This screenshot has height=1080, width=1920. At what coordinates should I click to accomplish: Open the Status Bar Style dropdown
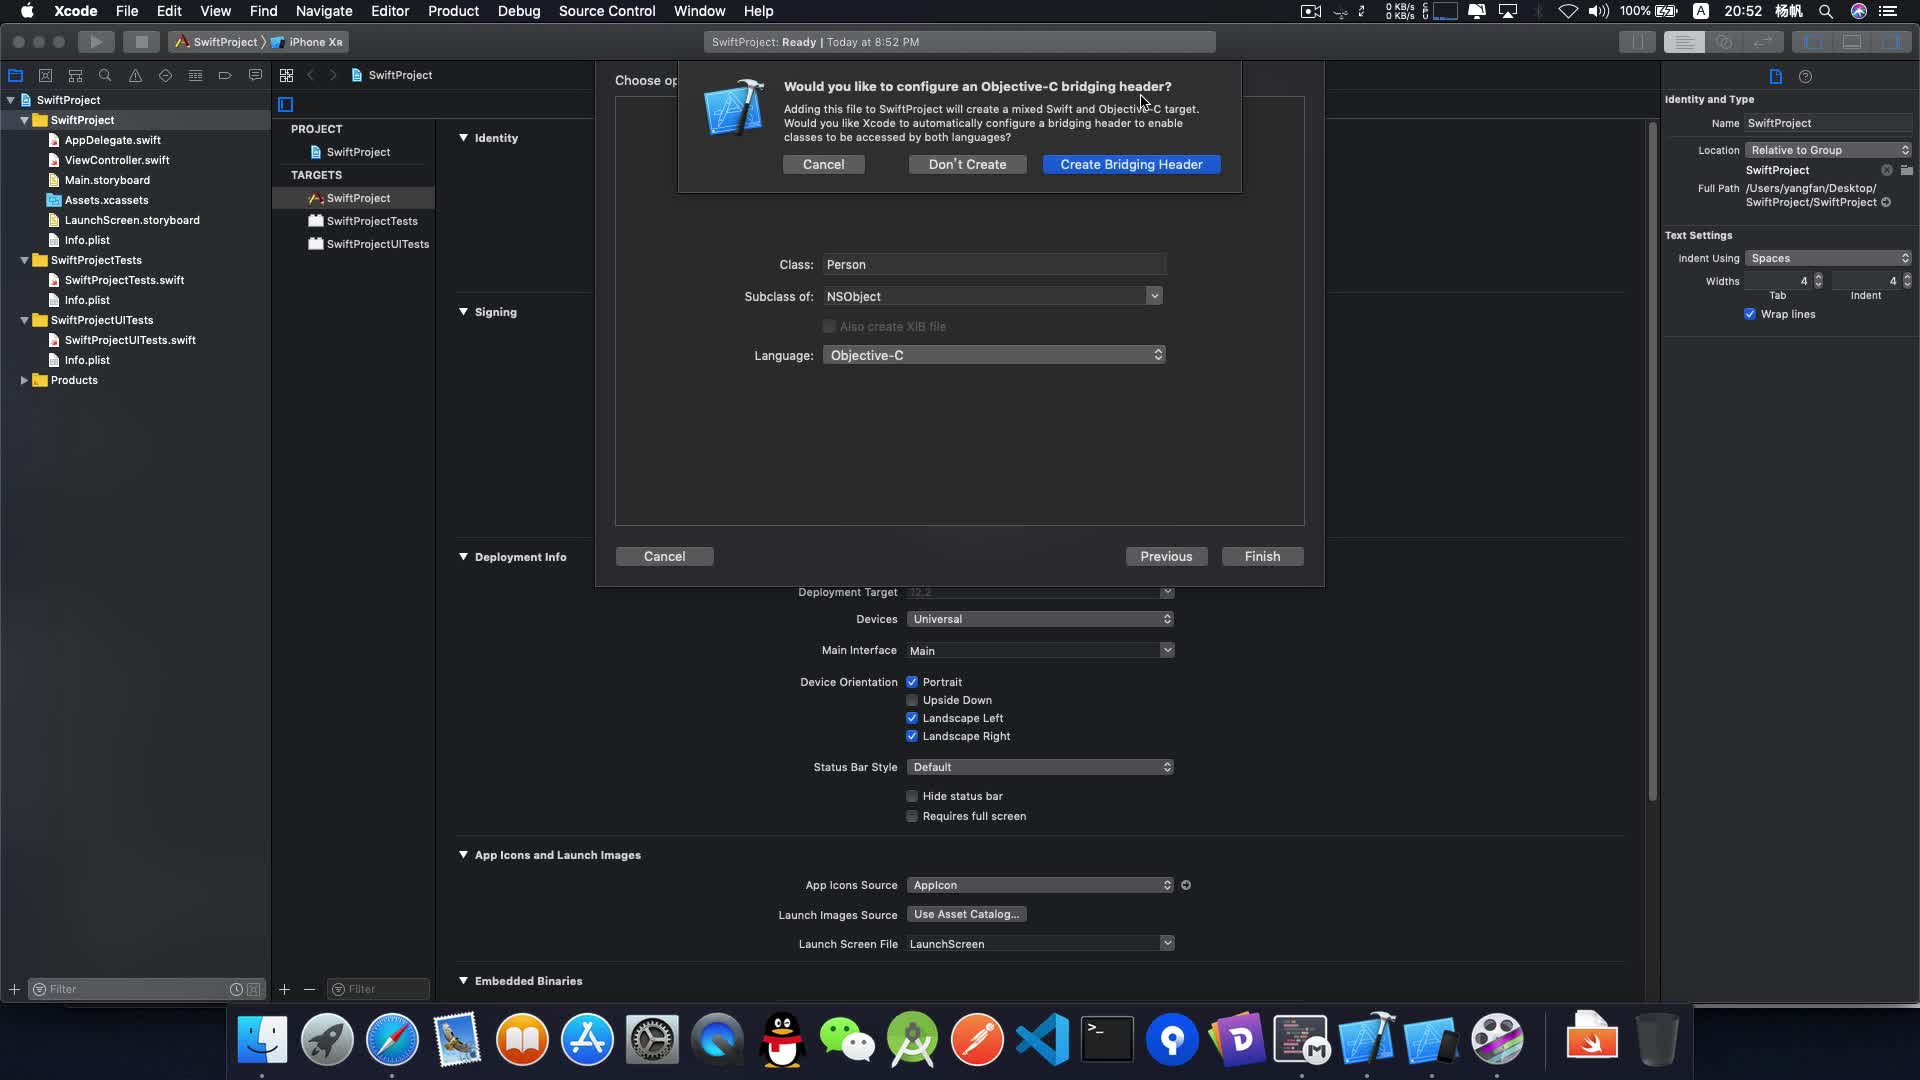click(x=1040, y=767)
